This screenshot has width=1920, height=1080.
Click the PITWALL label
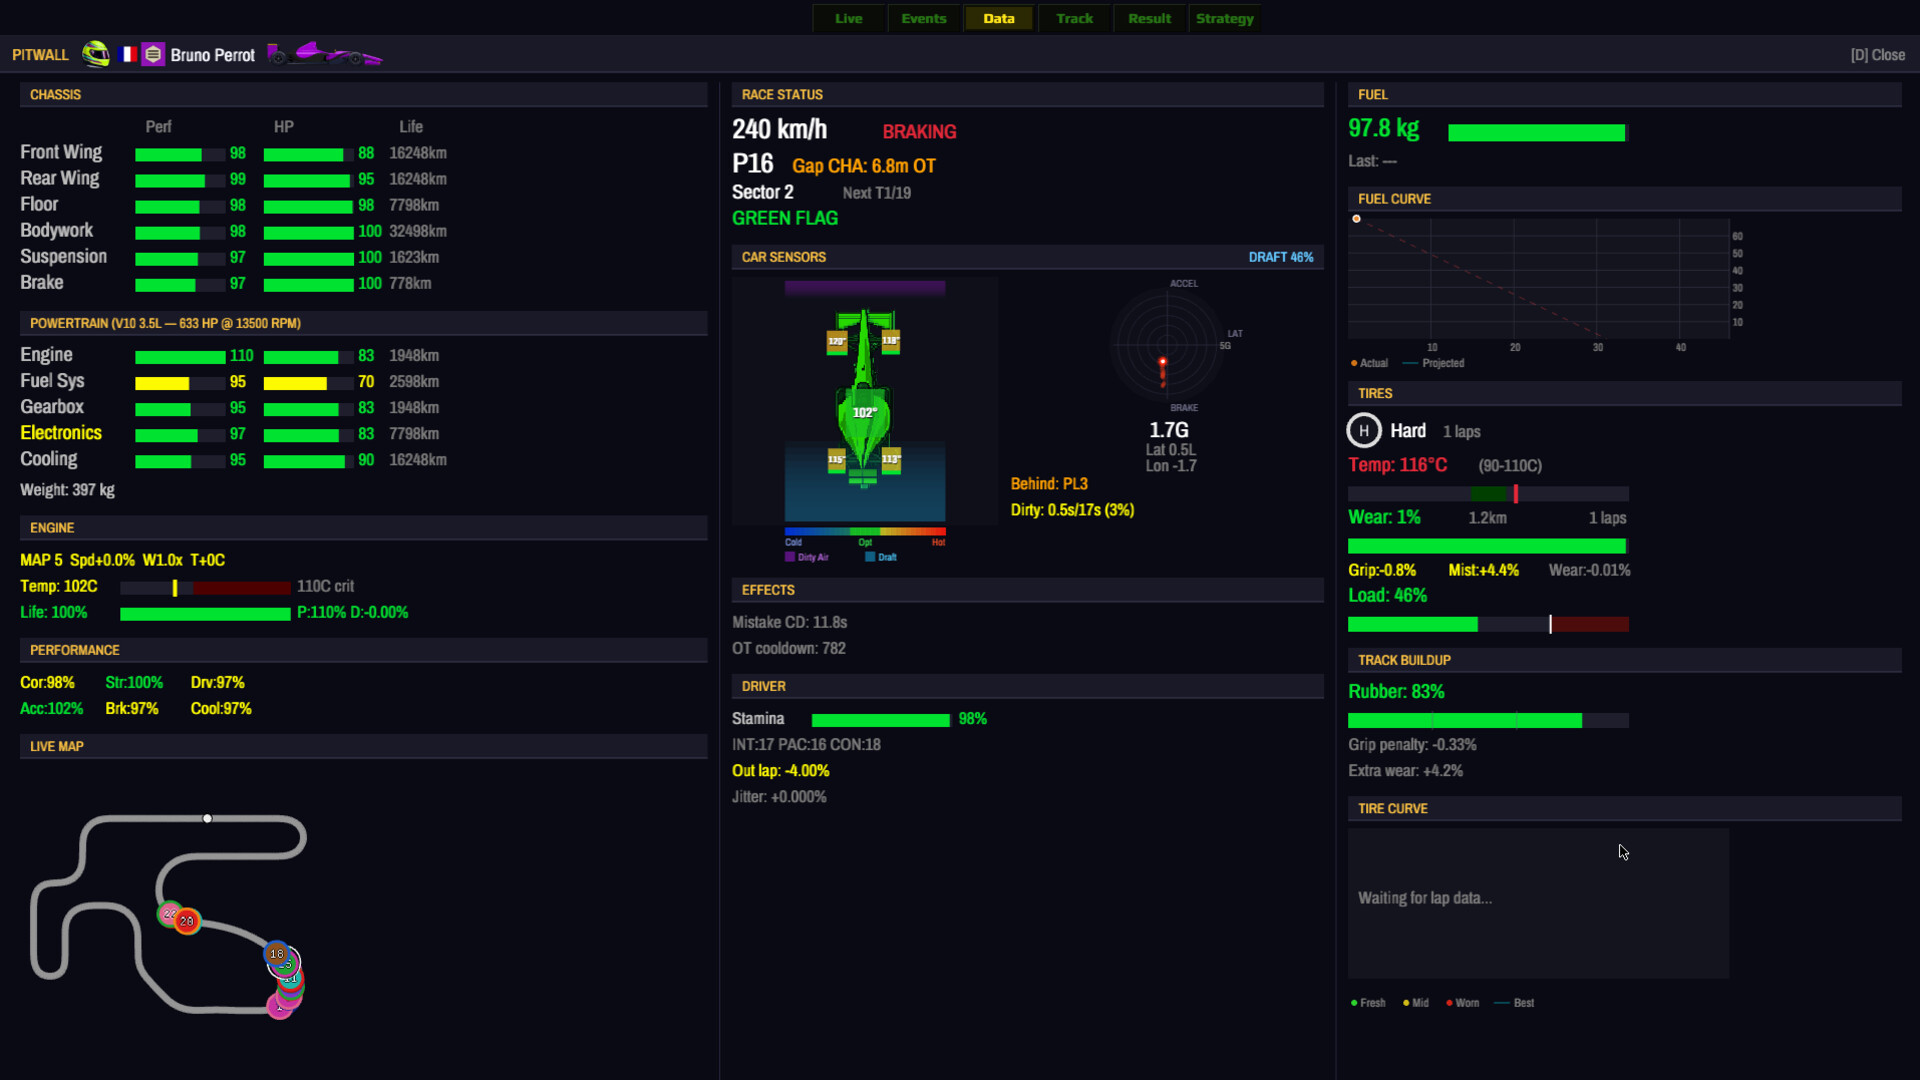(40, 55)
